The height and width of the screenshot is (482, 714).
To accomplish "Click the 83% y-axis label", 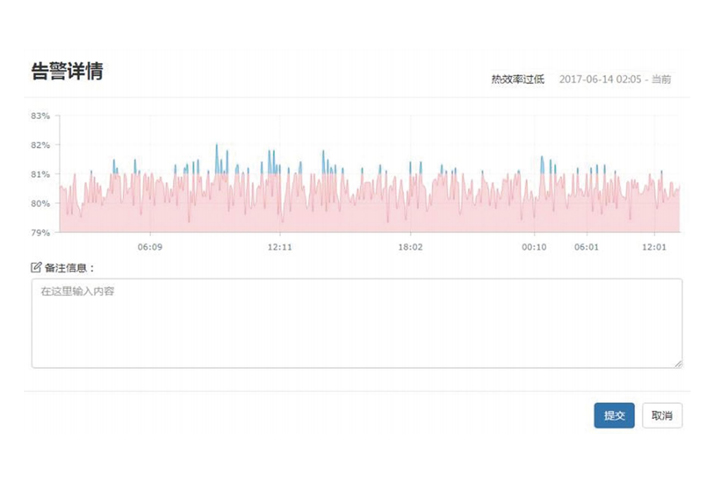I will coord(40,116).
